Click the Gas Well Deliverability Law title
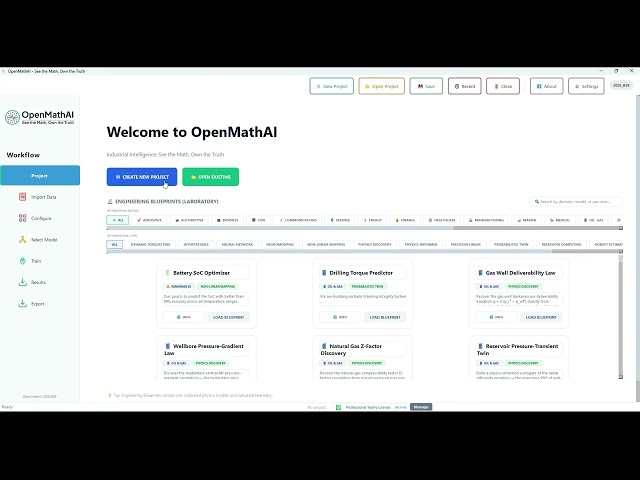The width and height of the screenshot is (640, 480). 520,273
